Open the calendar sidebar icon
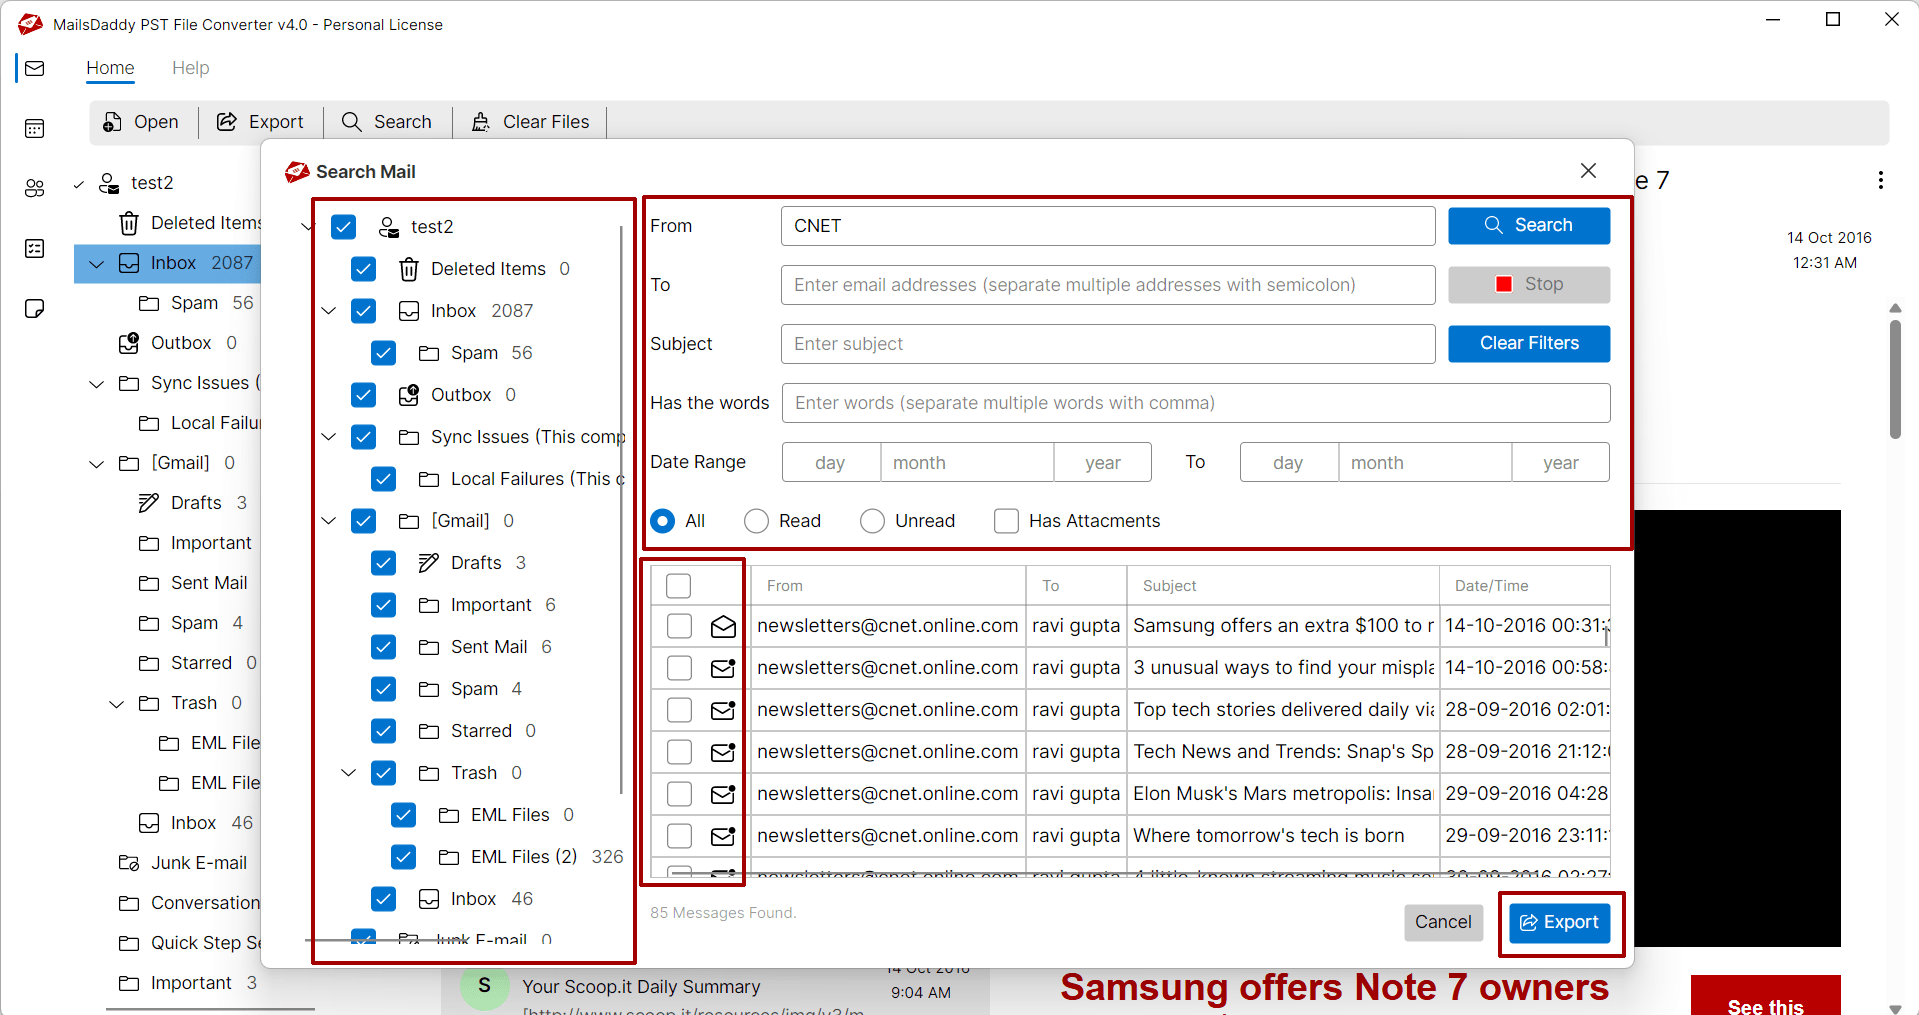1919x1015 pixels. point(35,128)
